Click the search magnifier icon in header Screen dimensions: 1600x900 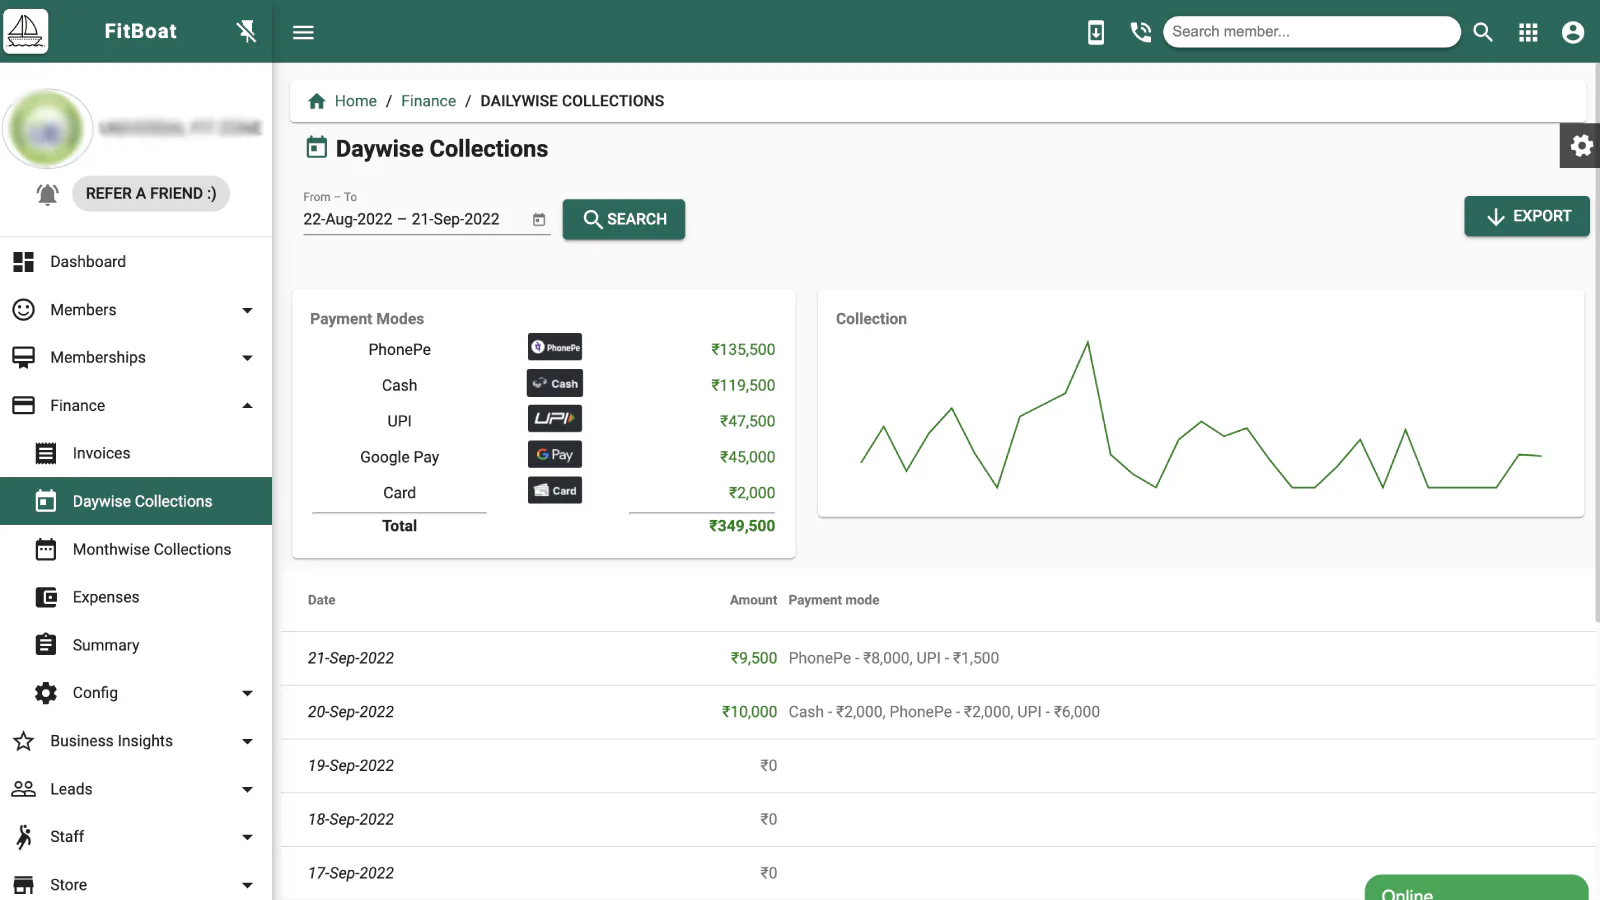(1483, 32)
